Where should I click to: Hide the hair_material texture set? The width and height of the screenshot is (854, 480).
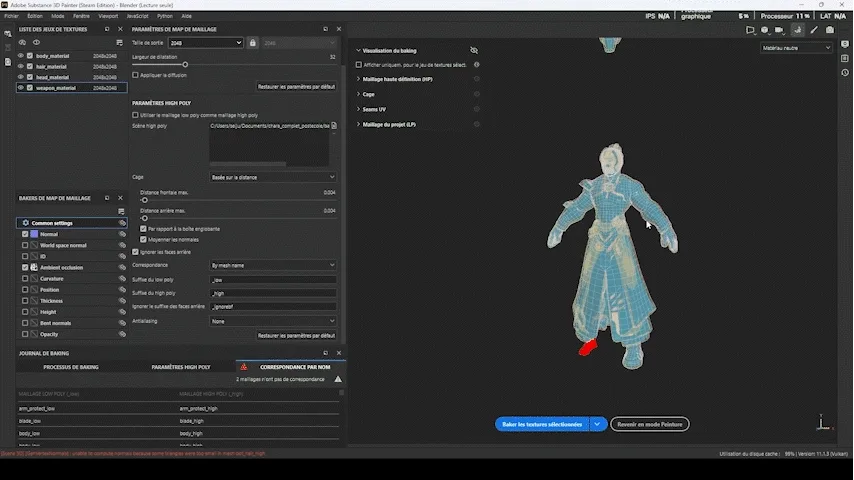click(x=20, y=66)
